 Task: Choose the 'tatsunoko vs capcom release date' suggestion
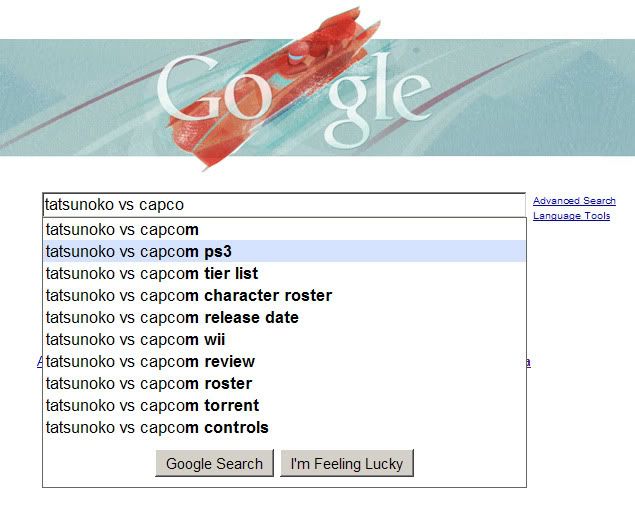pos(172,317)
